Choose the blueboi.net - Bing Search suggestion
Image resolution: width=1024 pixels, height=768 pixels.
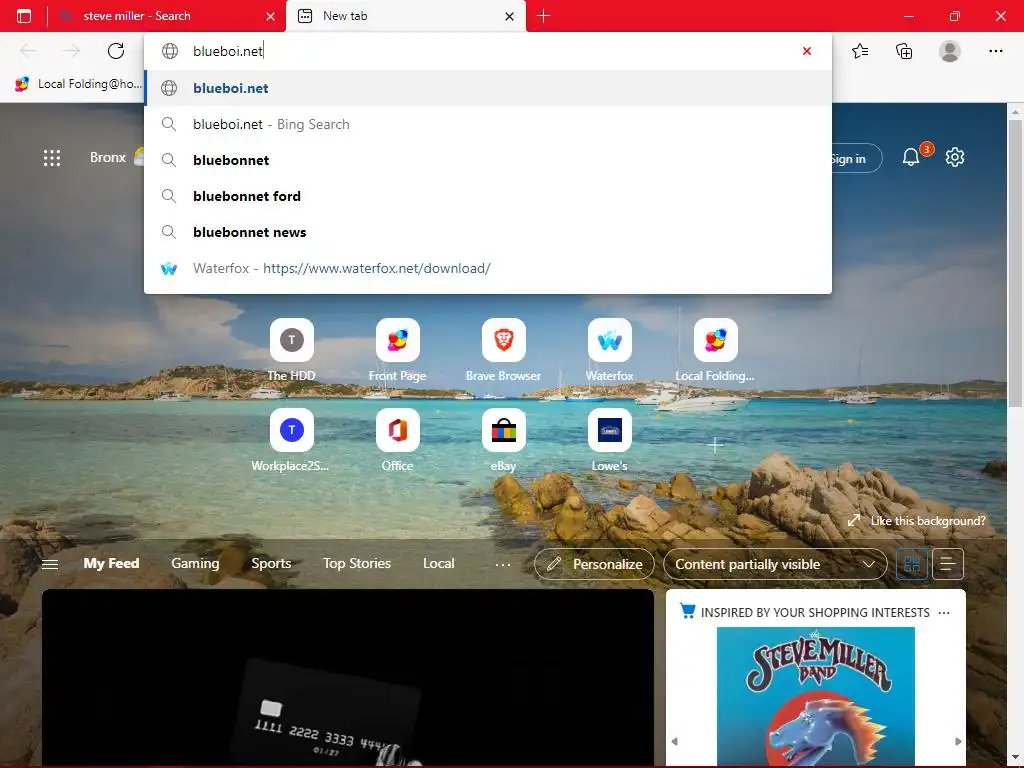click(x=488, y=124)
